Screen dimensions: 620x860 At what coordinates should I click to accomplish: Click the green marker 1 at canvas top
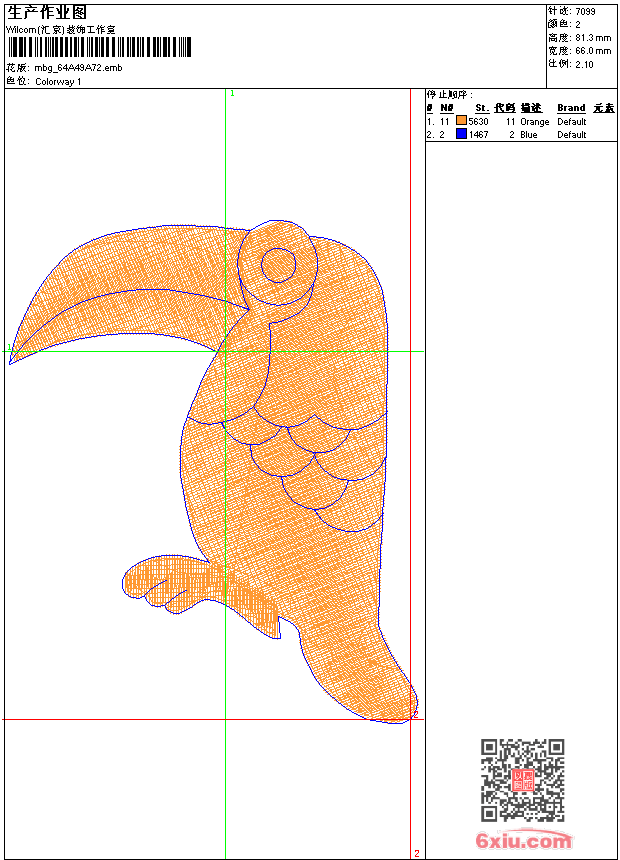(232, 94)
